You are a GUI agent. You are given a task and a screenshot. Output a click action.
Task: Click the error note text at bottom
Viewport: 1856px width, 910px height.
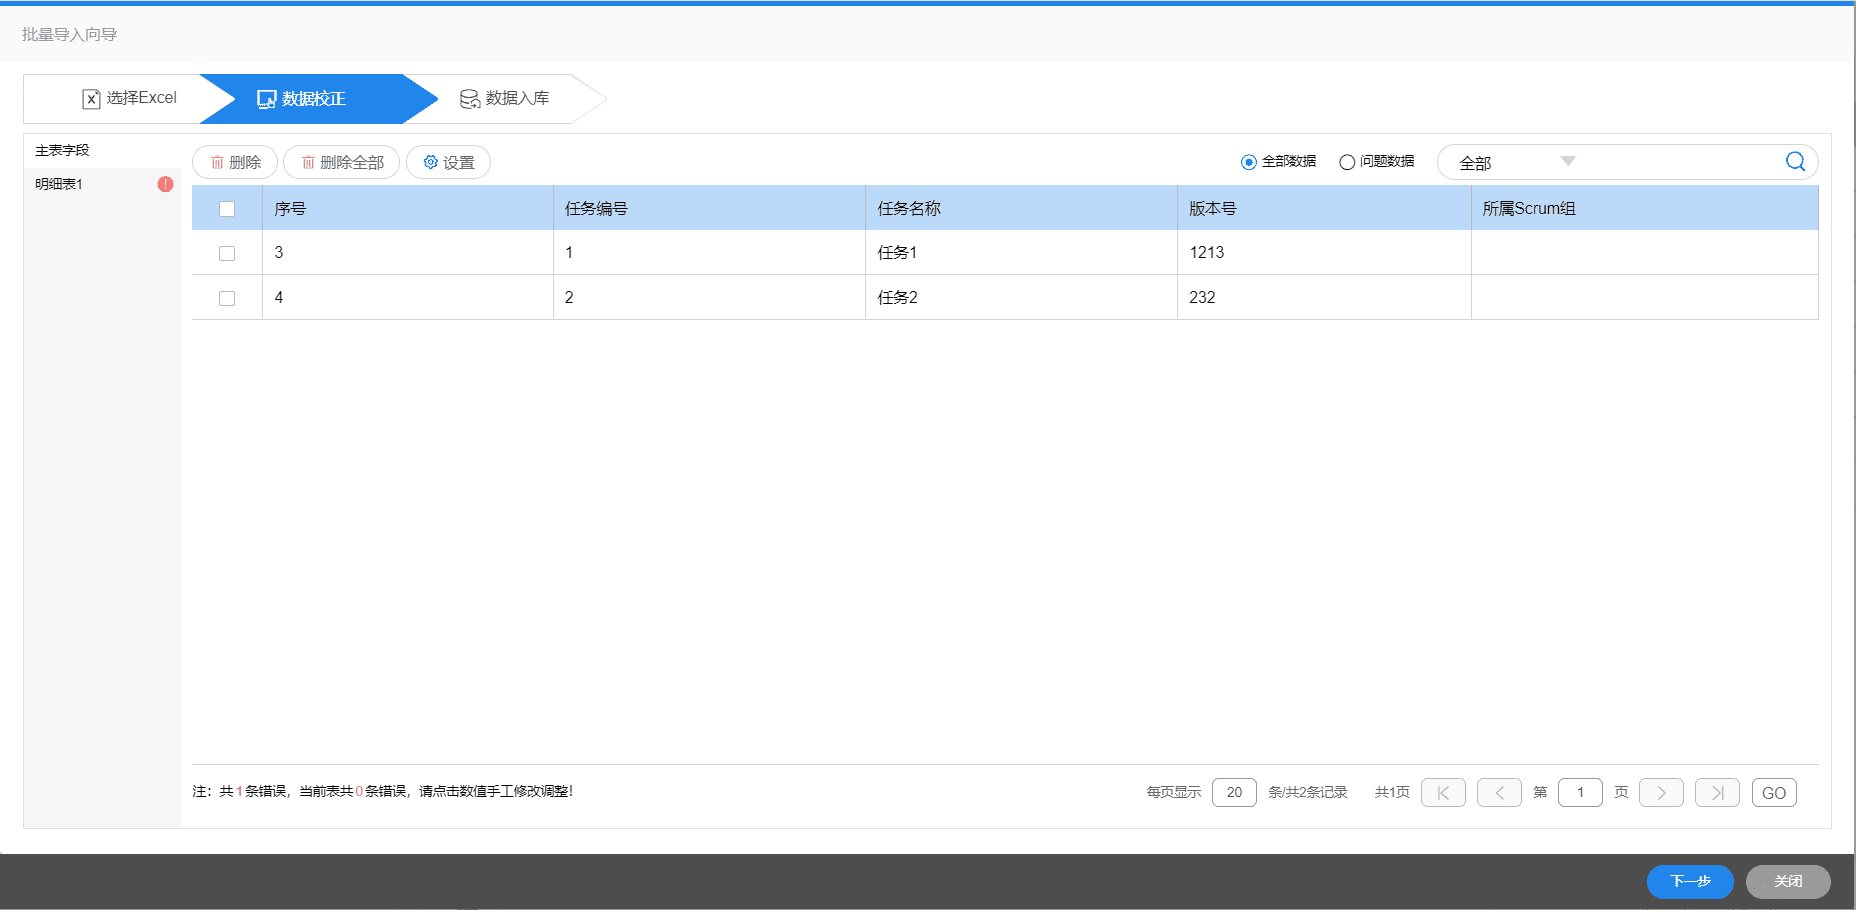pyautogui.click(x=383, y=791)
